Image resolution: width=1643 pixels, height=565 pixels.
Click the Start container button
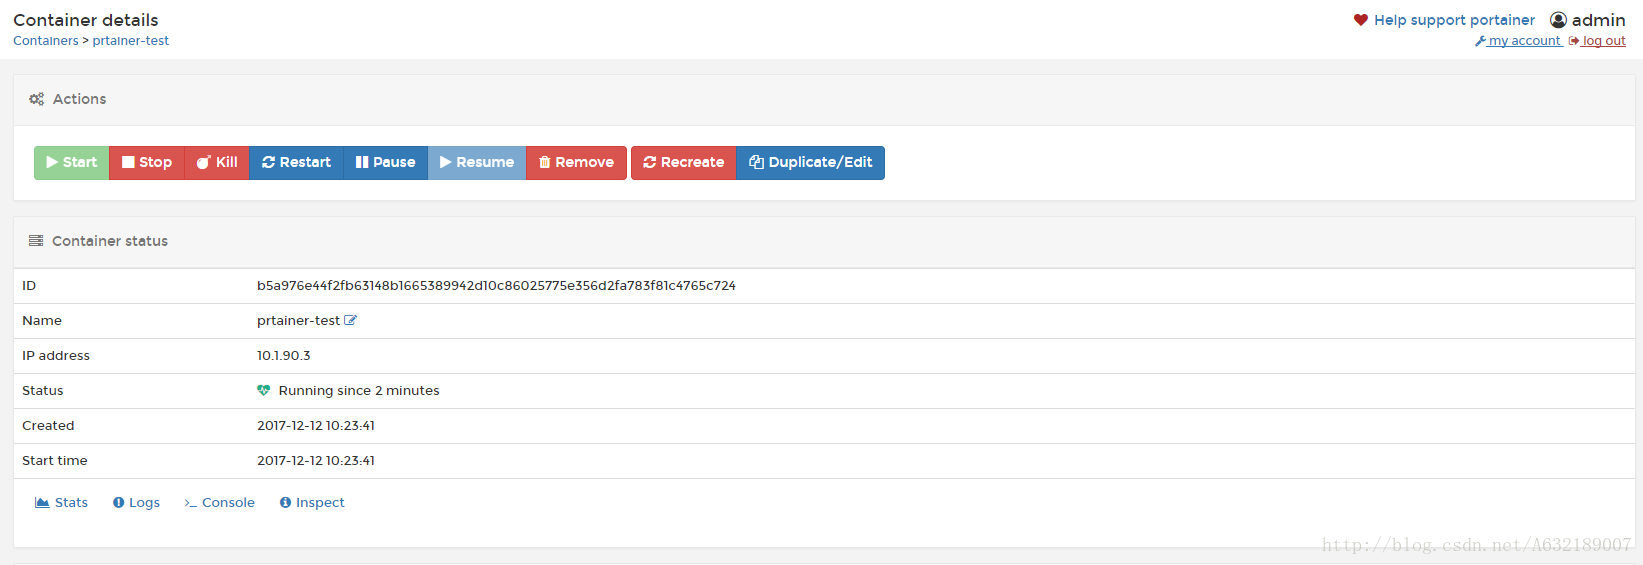tap(72, 163)
